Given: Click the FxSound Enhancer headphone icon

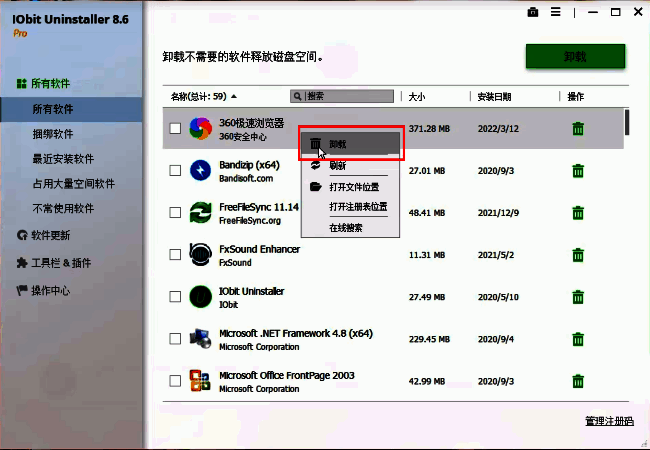Looking at the screenshot, I should coord(201,254).
